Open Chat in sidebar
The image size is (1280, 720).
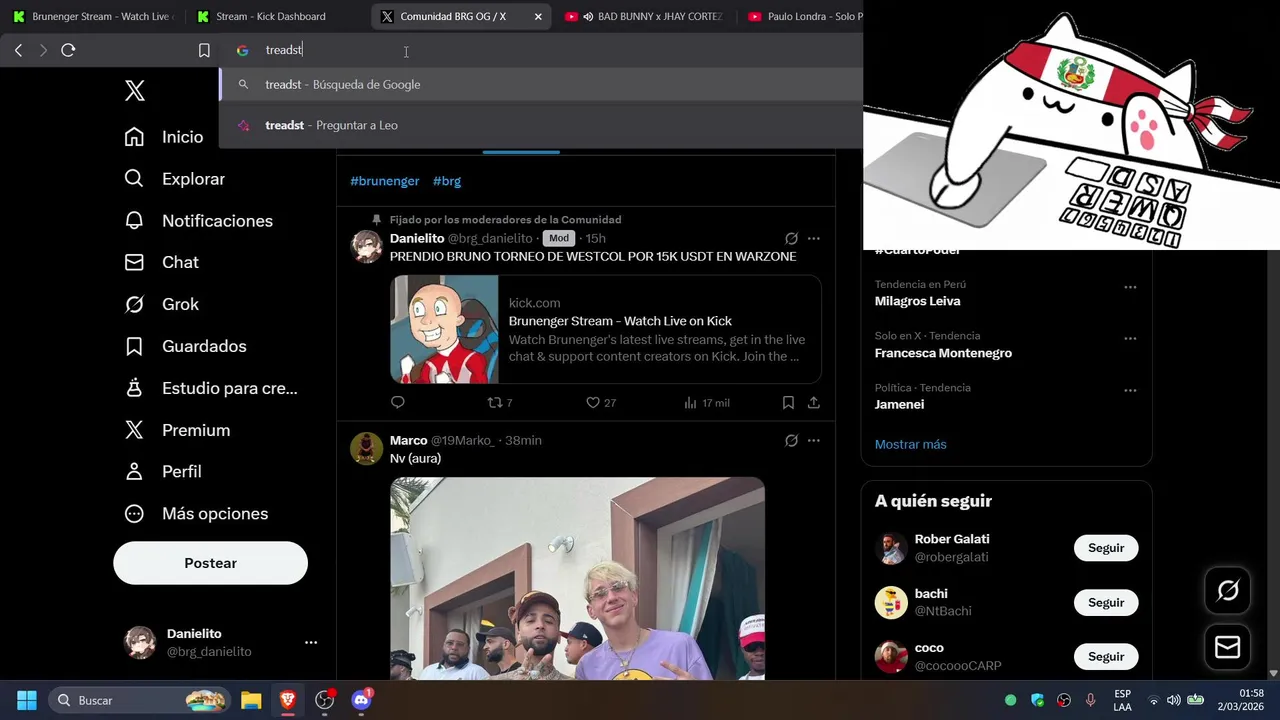162,262
